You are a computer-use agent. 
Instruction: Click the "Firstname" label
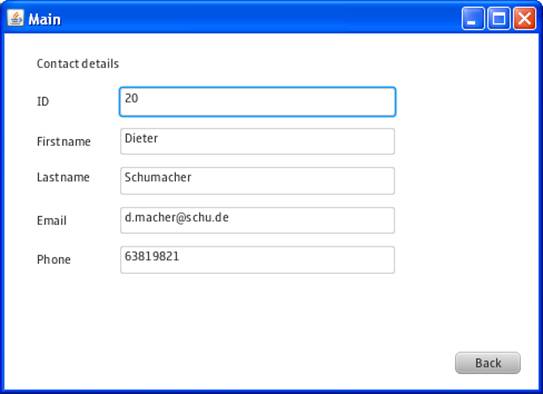coord(64,141)
